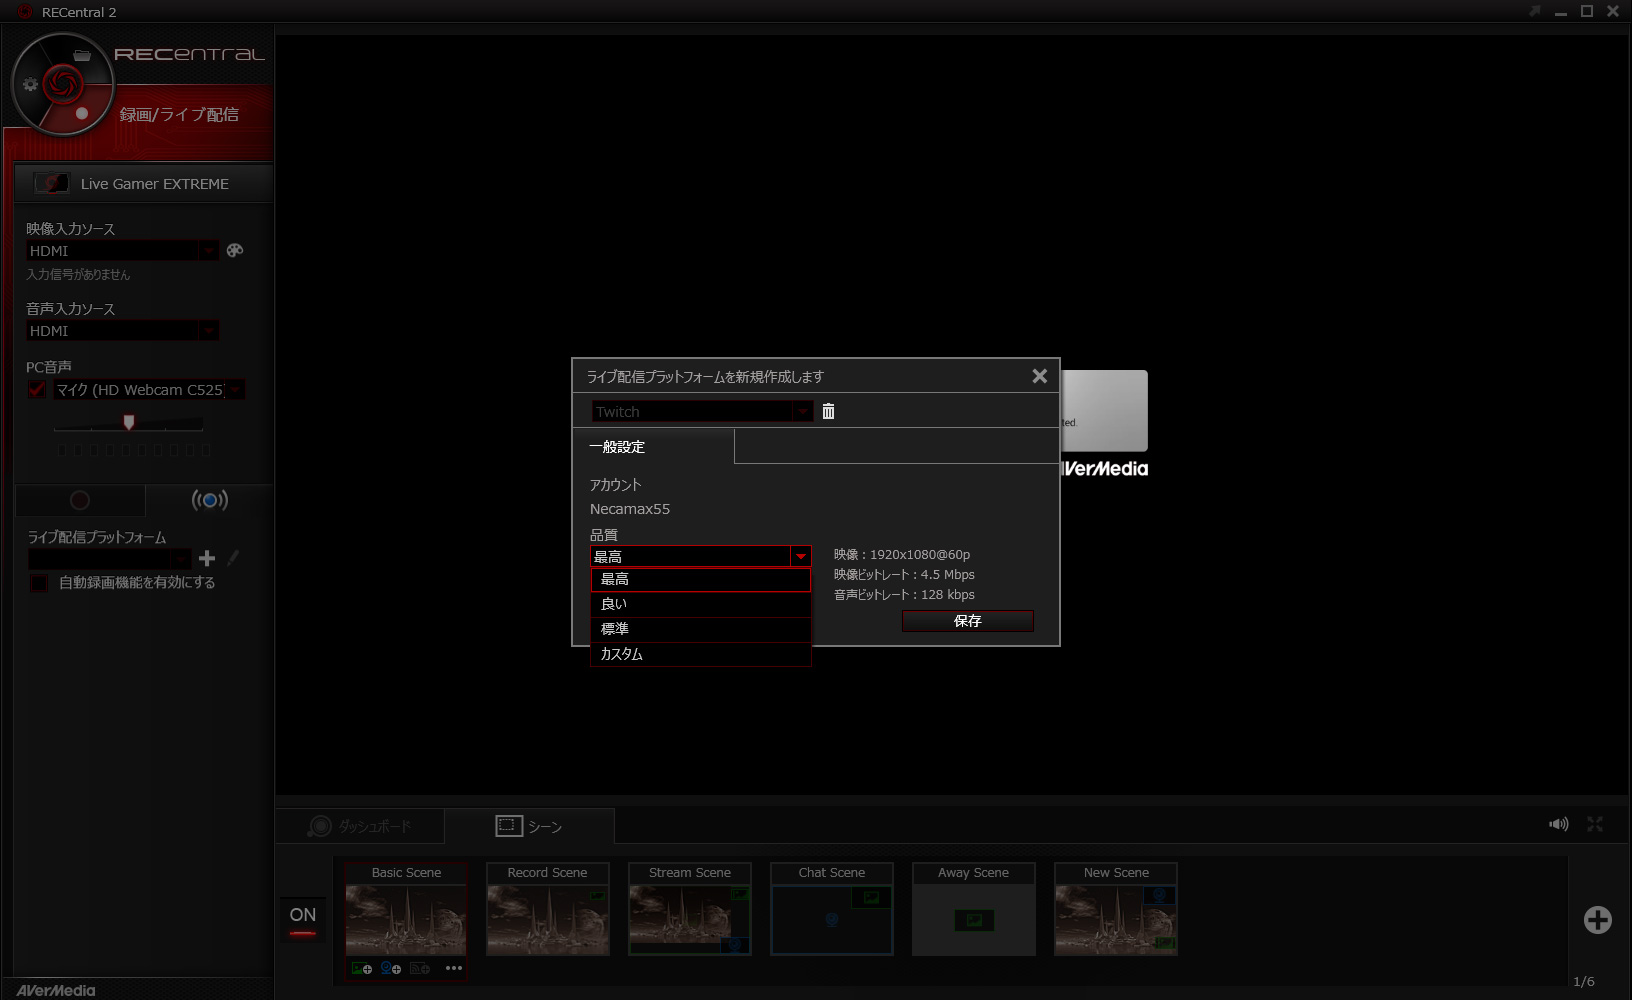
Task: Click the speaker volume icon
Action: (x=1558, y=824)
